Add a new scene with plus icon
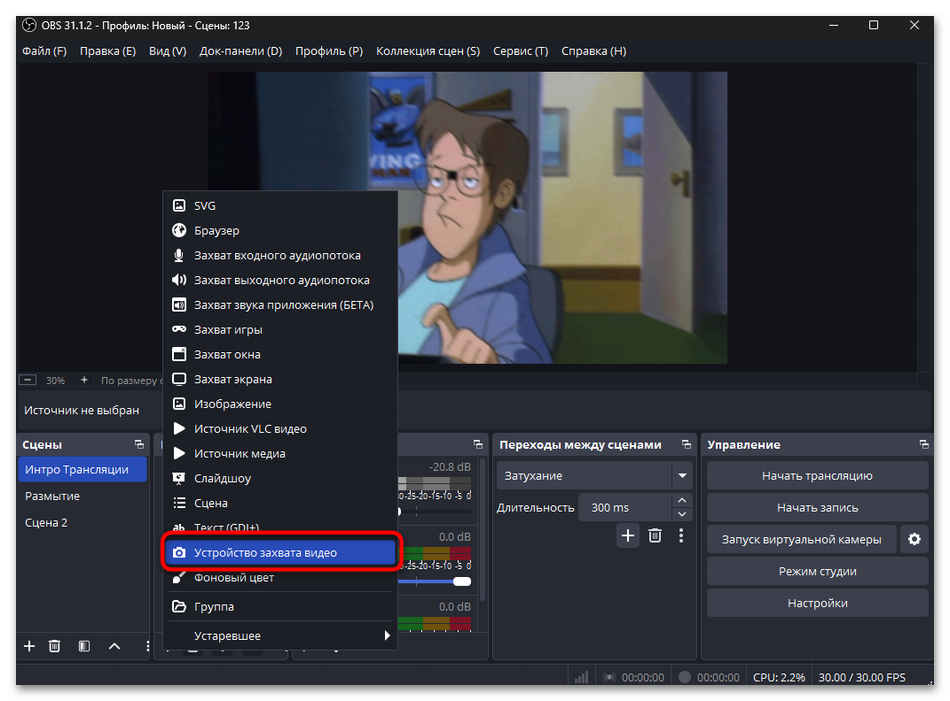 [x=29, y=646]
